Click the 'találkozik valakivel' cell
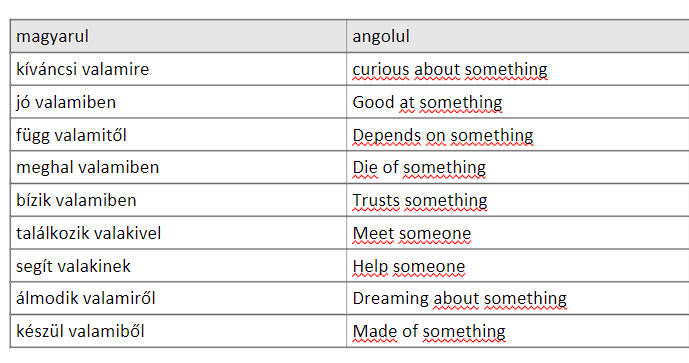689x363 pixels. pyautogui.click(x=178, y=233)
